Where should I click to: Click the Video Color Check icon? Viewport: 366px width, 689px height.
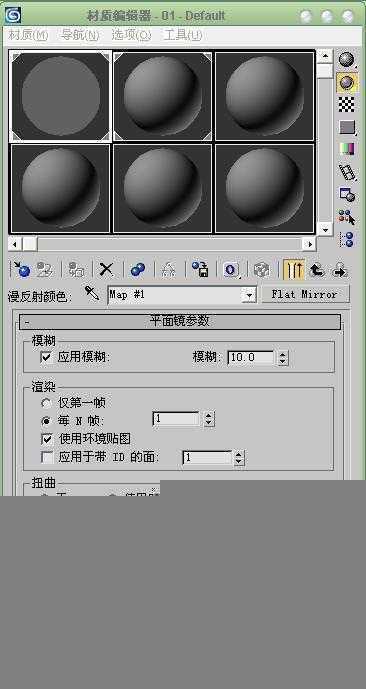pyautogui.click(x=347, y=149)
